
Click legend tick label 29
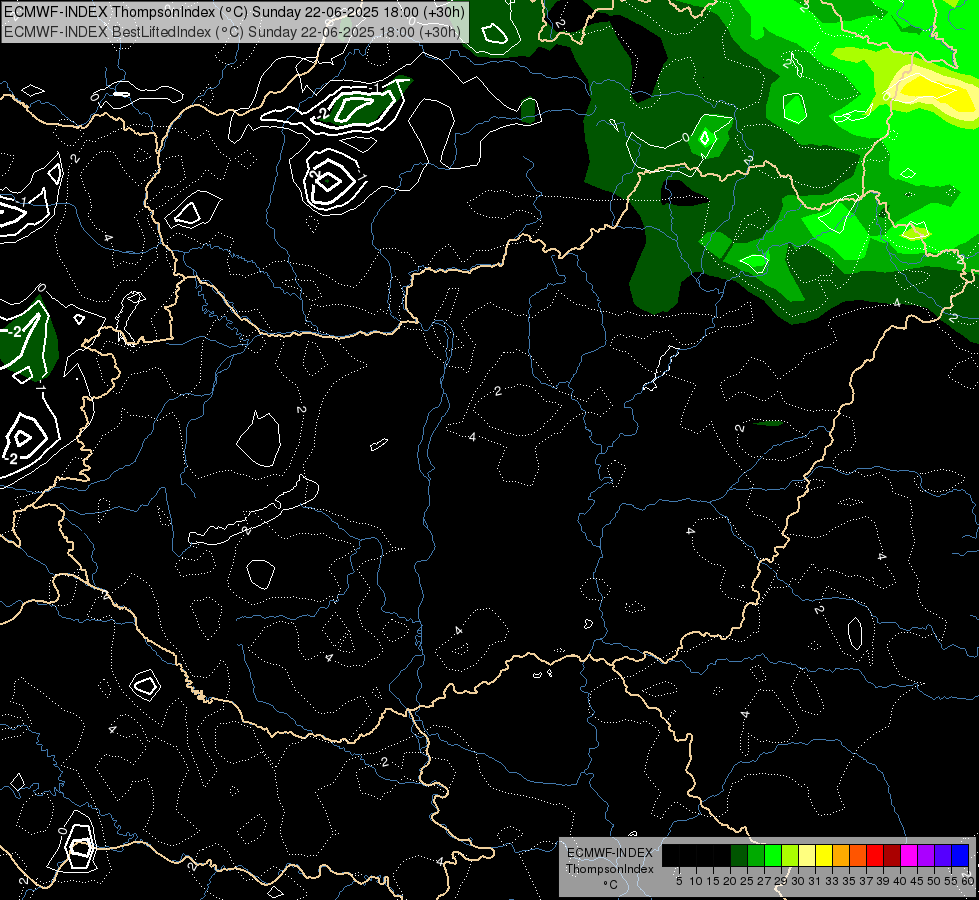(x=781, y=881)
